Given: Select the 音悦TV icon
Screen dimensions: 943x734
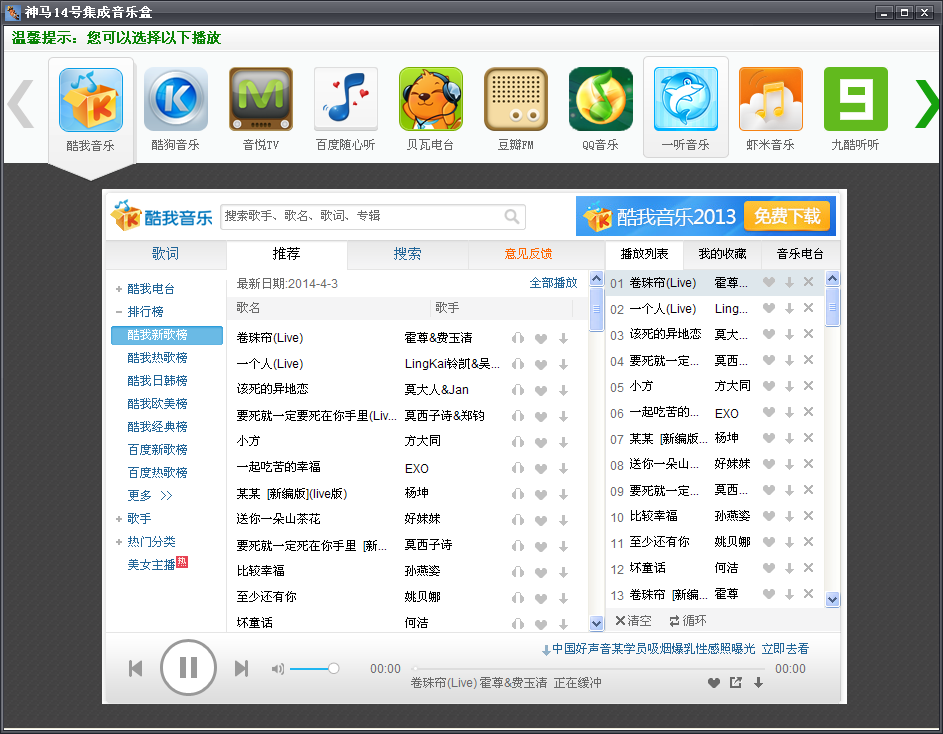Looking at the screenshot, I should point(261,100).
